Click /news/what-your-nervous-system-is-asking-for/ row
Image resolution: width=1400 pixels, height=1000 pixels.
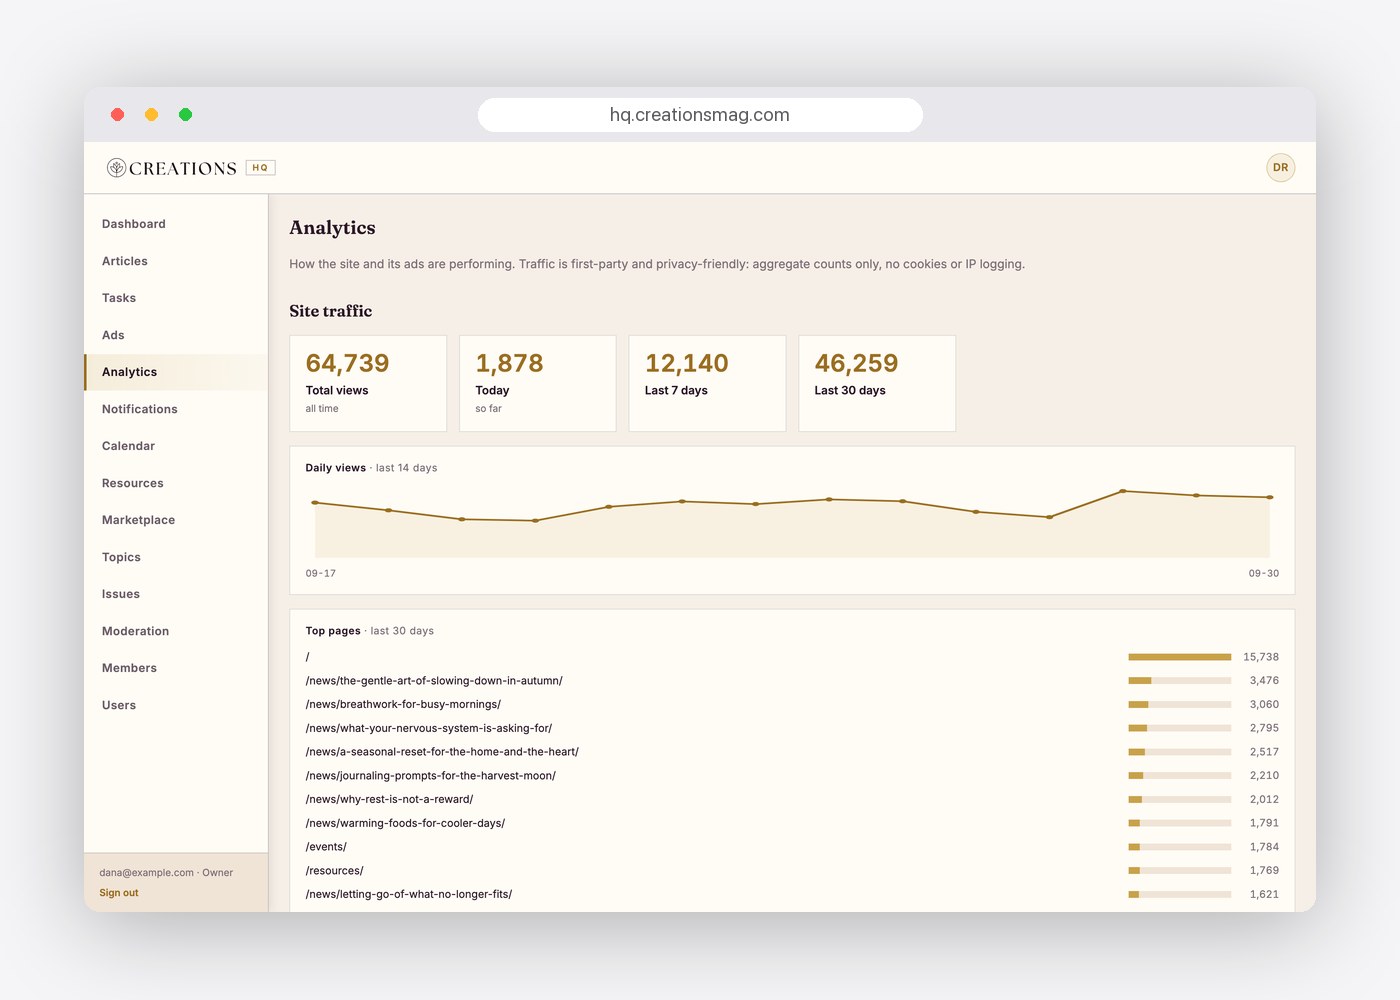[792, 728]
